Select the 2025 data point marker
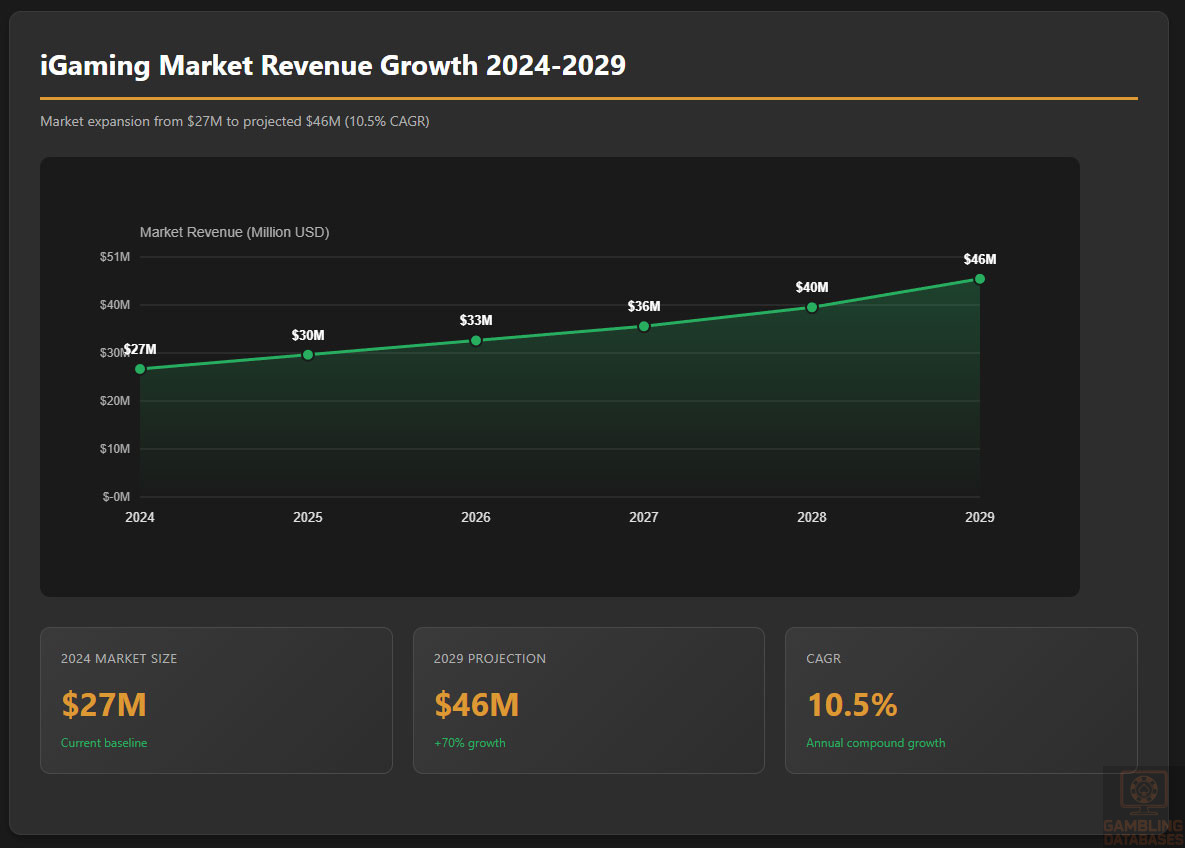The width and height of the screenshot is (1185, 848). 308,355
